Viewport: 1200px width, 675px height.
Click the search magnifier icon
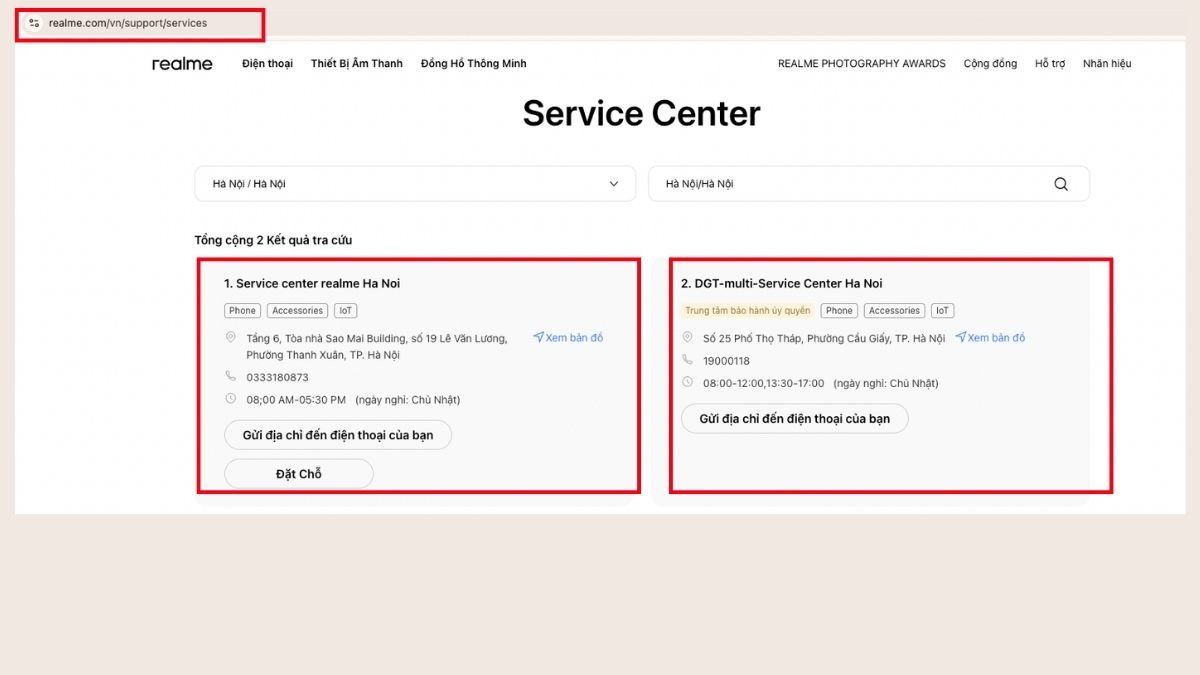point(1061,184)
